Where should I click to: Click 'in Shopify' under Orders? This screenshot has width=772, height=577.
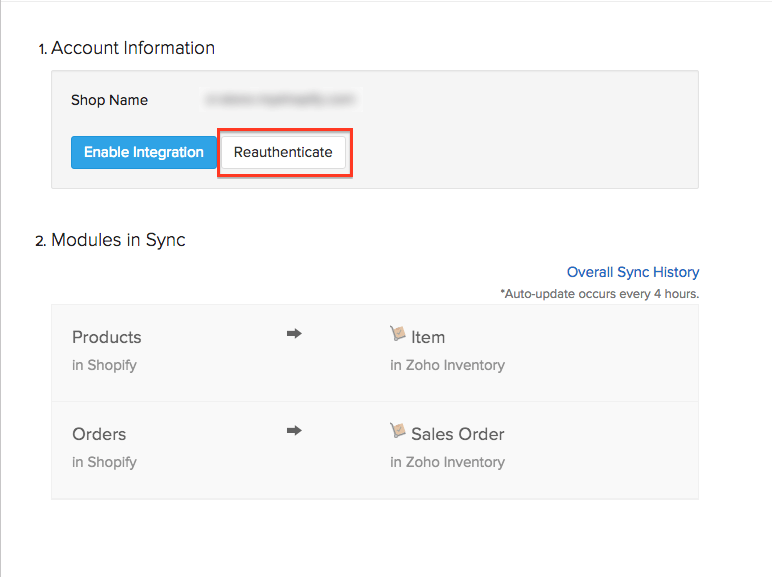tap(104, 462)
